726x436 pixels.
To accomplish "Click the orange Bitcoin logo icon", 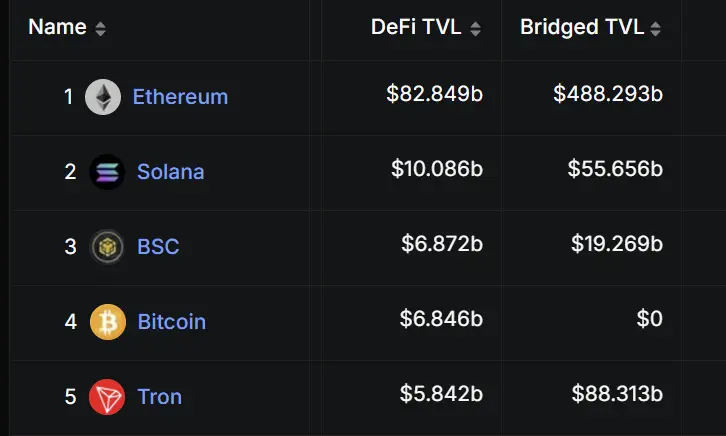I will [x=107, y=322].
